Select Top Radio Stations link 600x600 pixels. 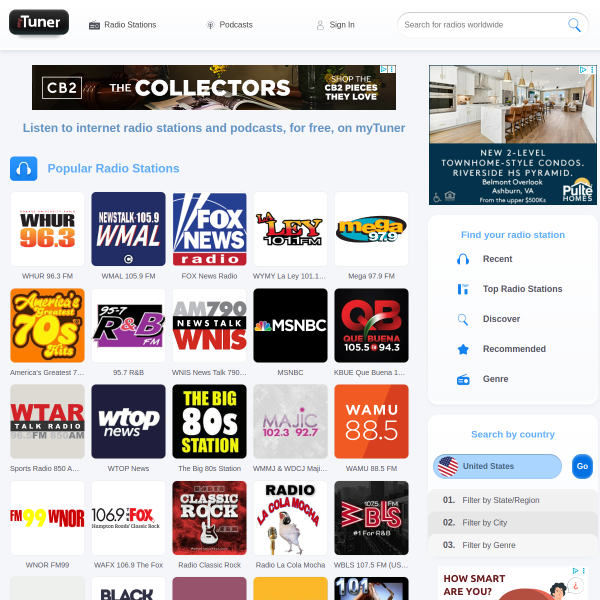tap(522, 289)
